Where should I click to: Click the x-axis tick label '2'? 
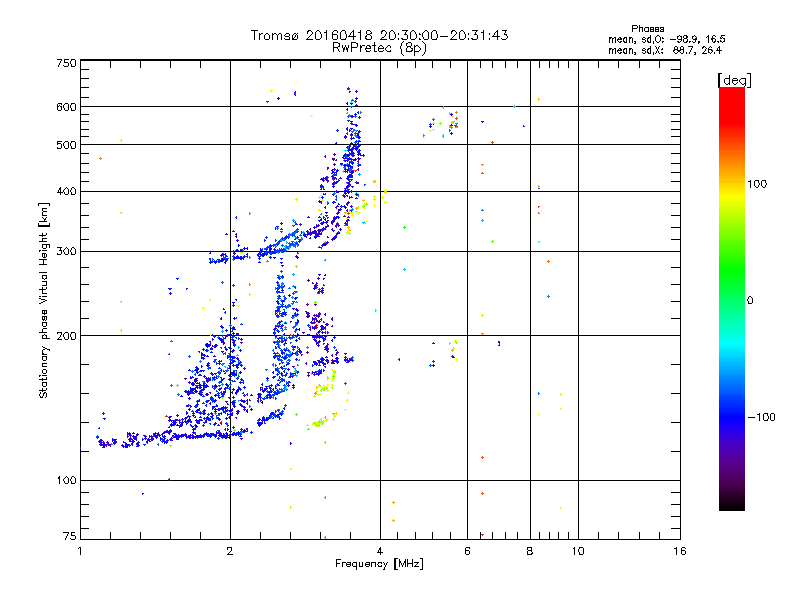point(230,551)
